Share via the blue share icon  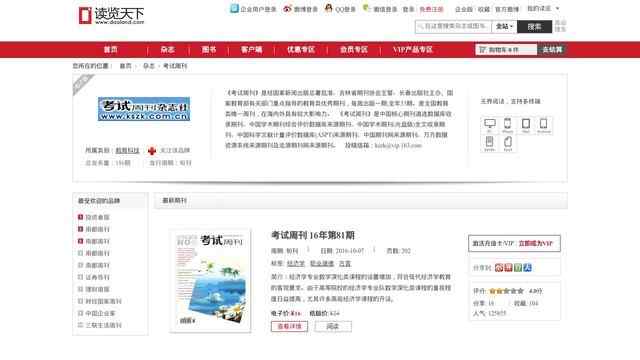coord(527,268)
